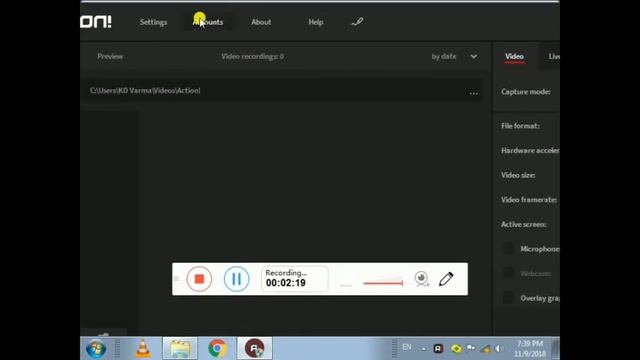Open the Settings menu

(153, 22)
